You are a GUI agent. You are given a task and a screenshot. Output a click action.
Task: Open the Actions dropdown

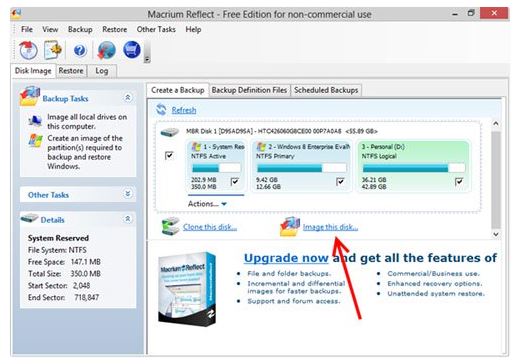tap(207, 204)
